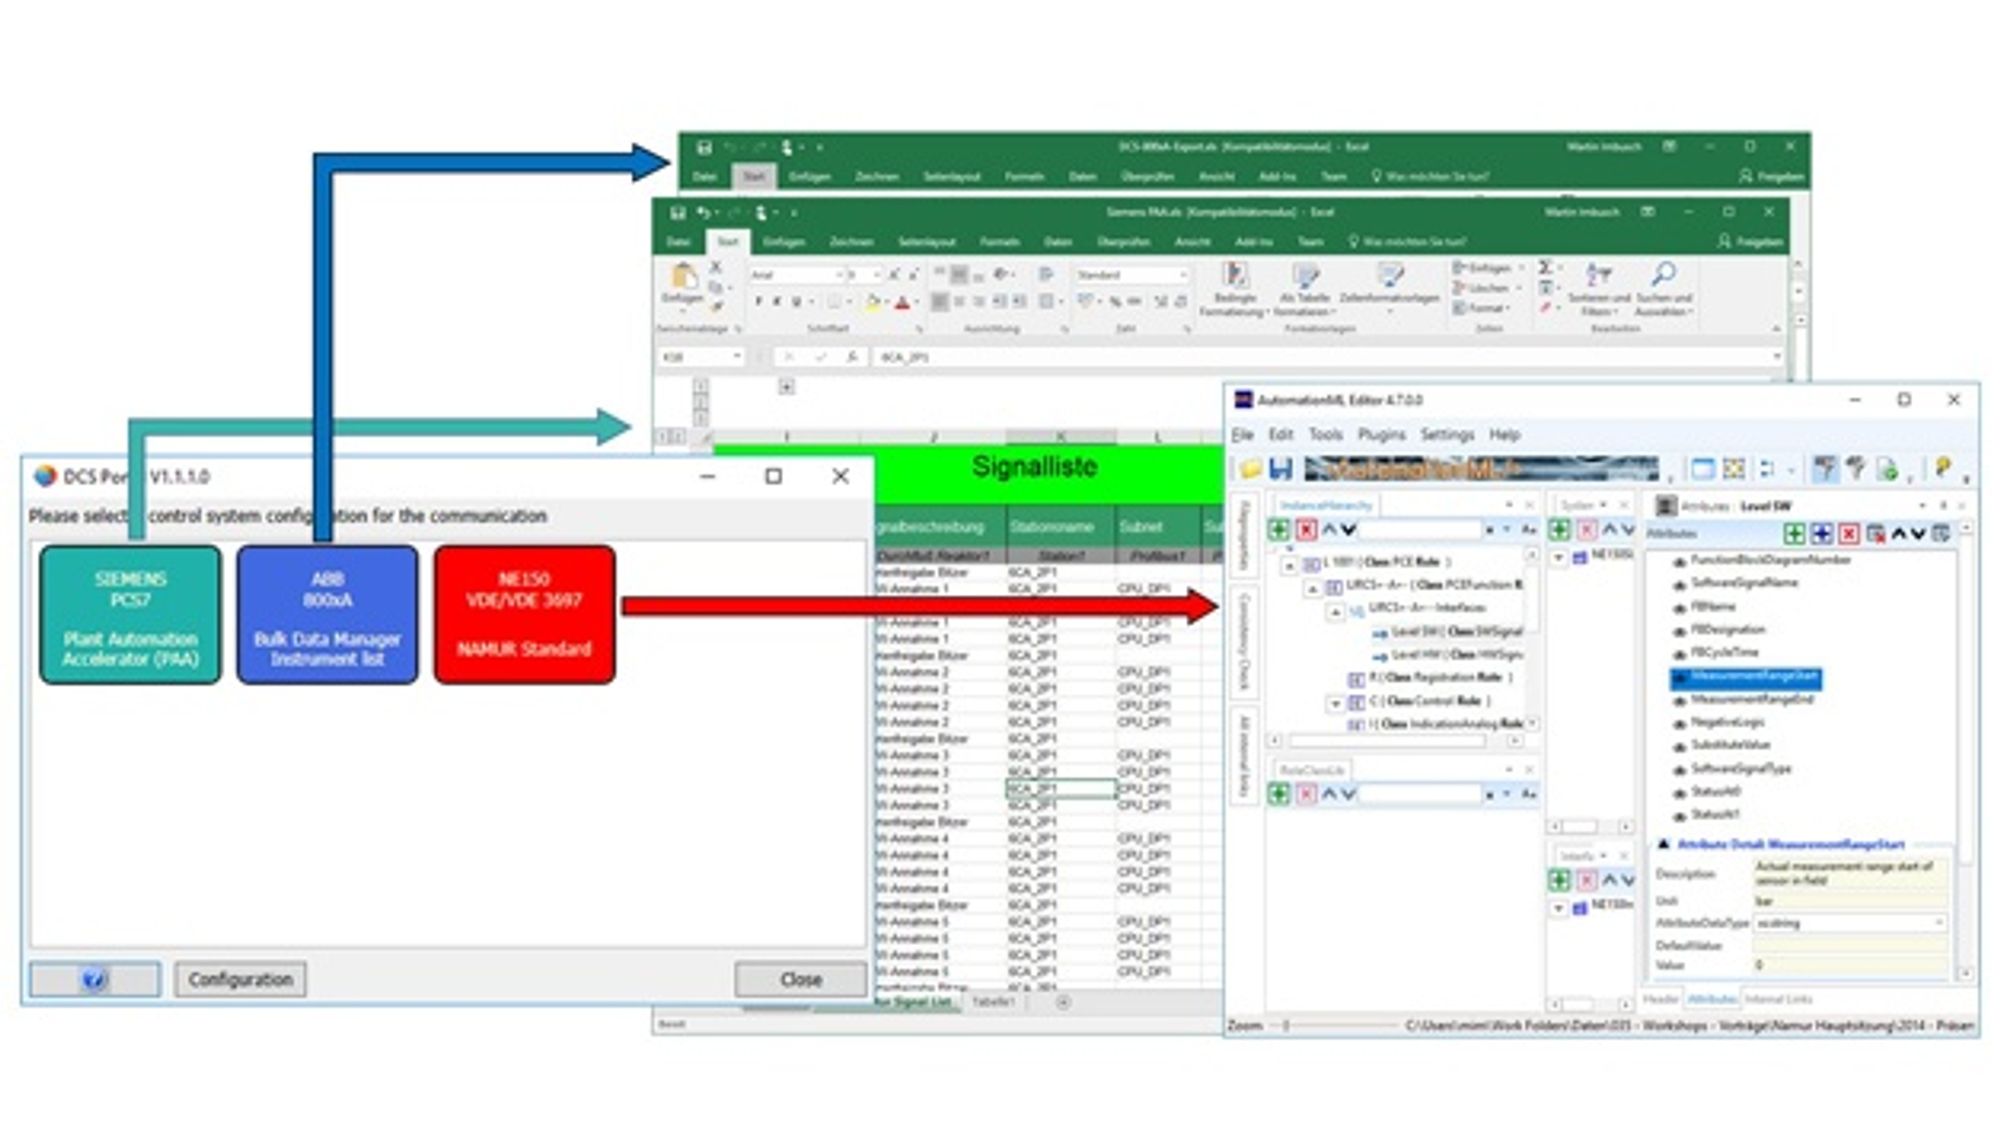This screenshot has height=1125, width=2000.
Task: Open the AttributeDataType dropdown
Action: (x=1940, y=923)
